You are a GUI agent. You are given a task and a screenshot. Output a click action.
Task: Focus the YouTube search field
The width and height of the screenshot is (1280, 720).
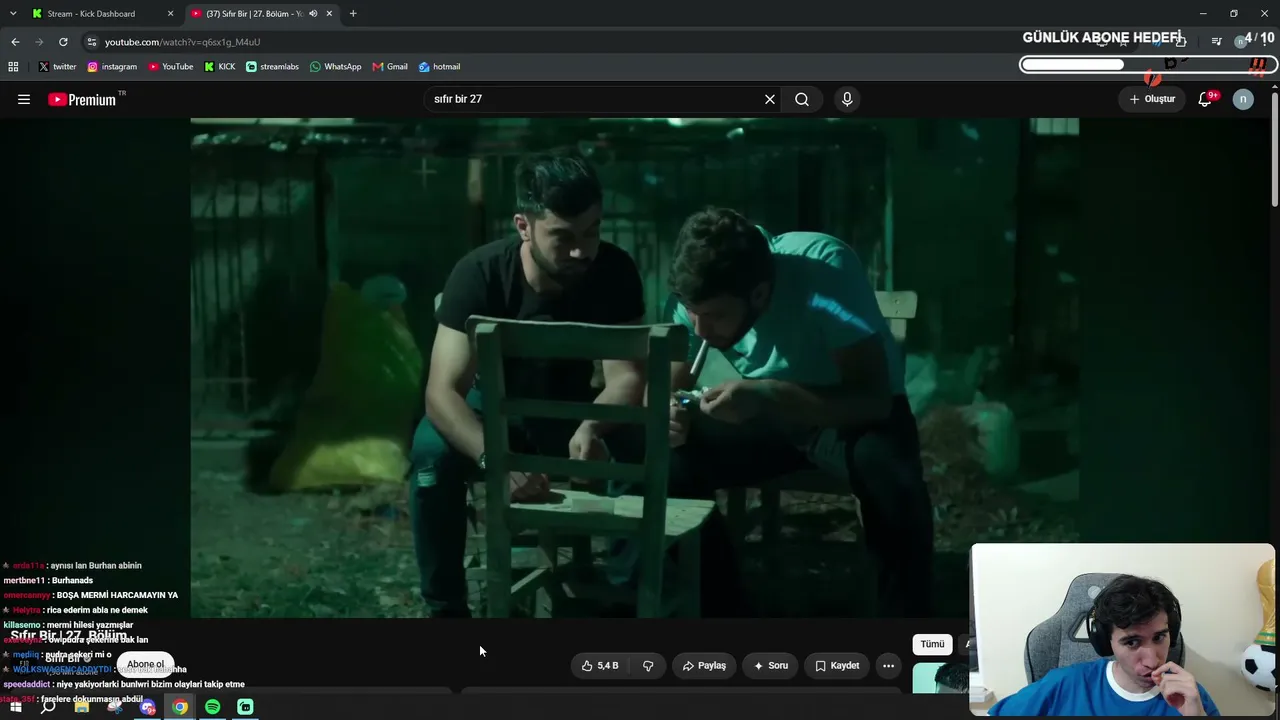595,99
